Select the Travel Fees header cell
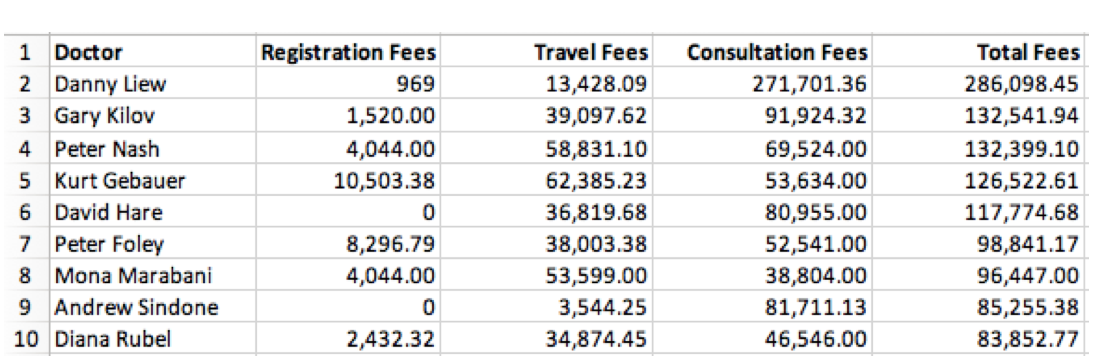 click(x=547, y=52)
